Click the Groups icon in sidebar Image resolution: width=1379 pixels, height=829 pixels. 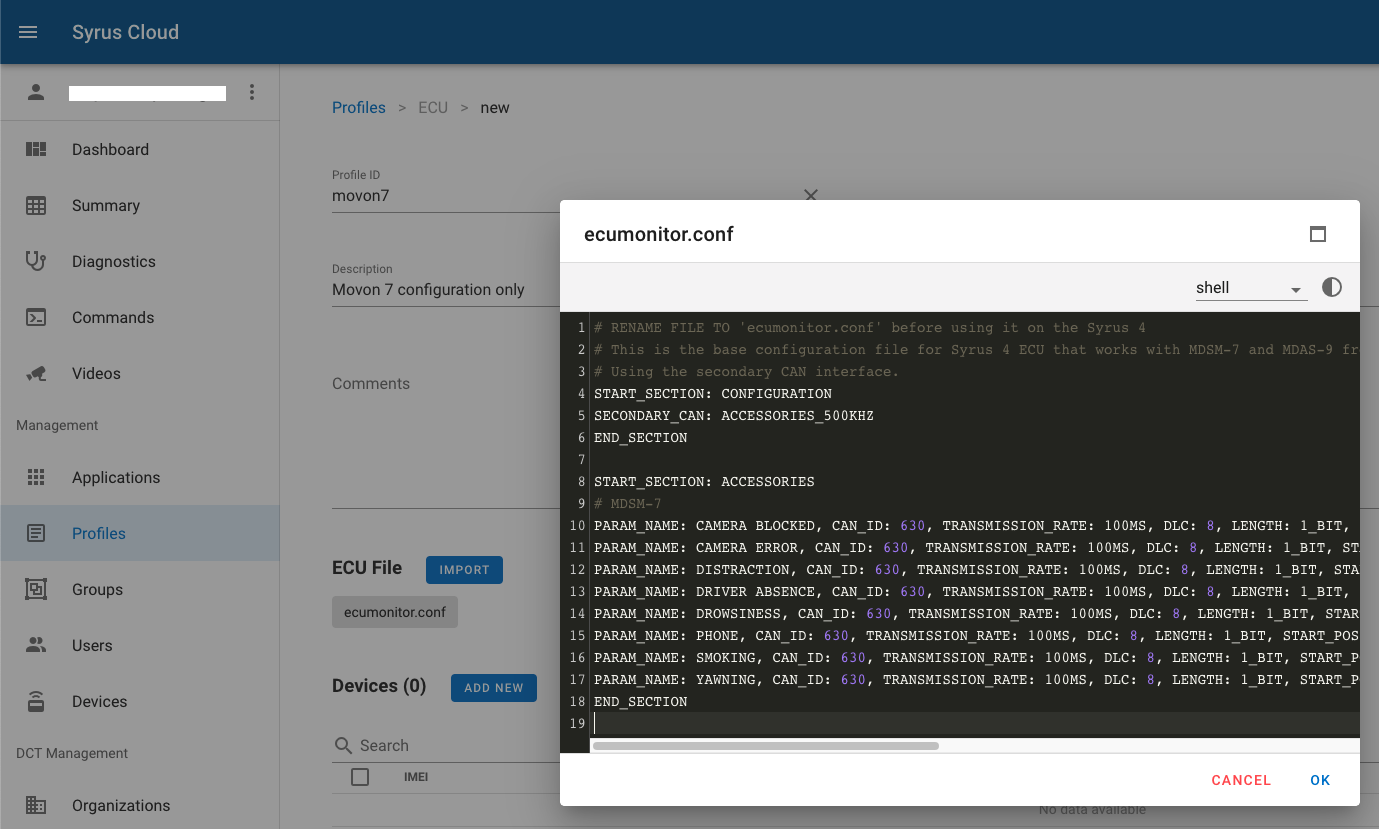pyautogui.click(x=36, y=589)
